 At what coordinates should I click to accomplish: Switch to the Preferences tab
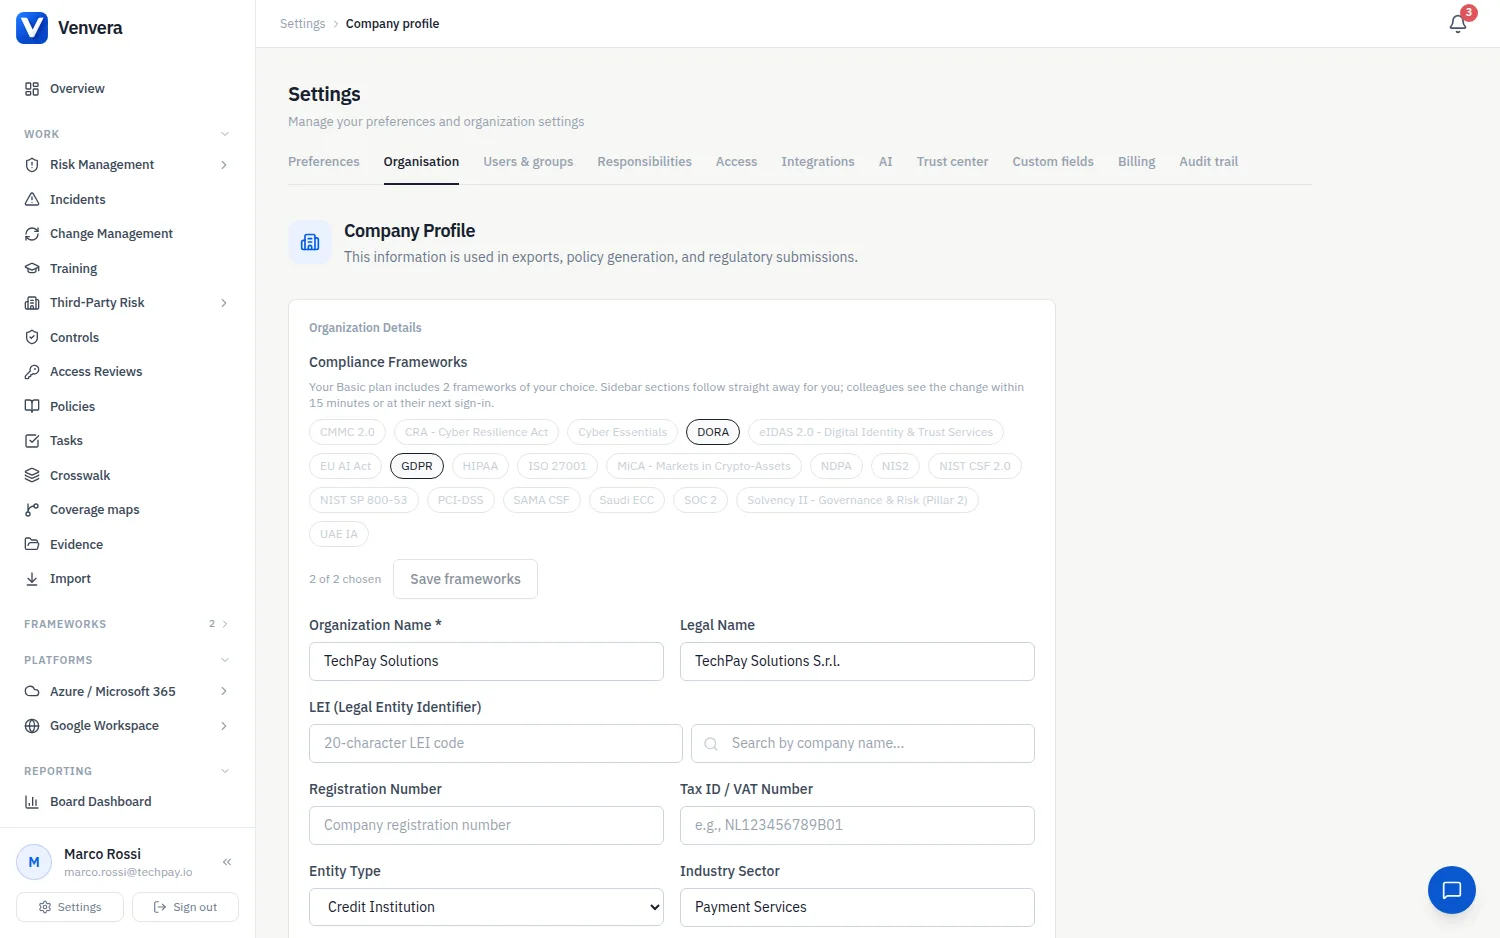click(x=324, y=162)
